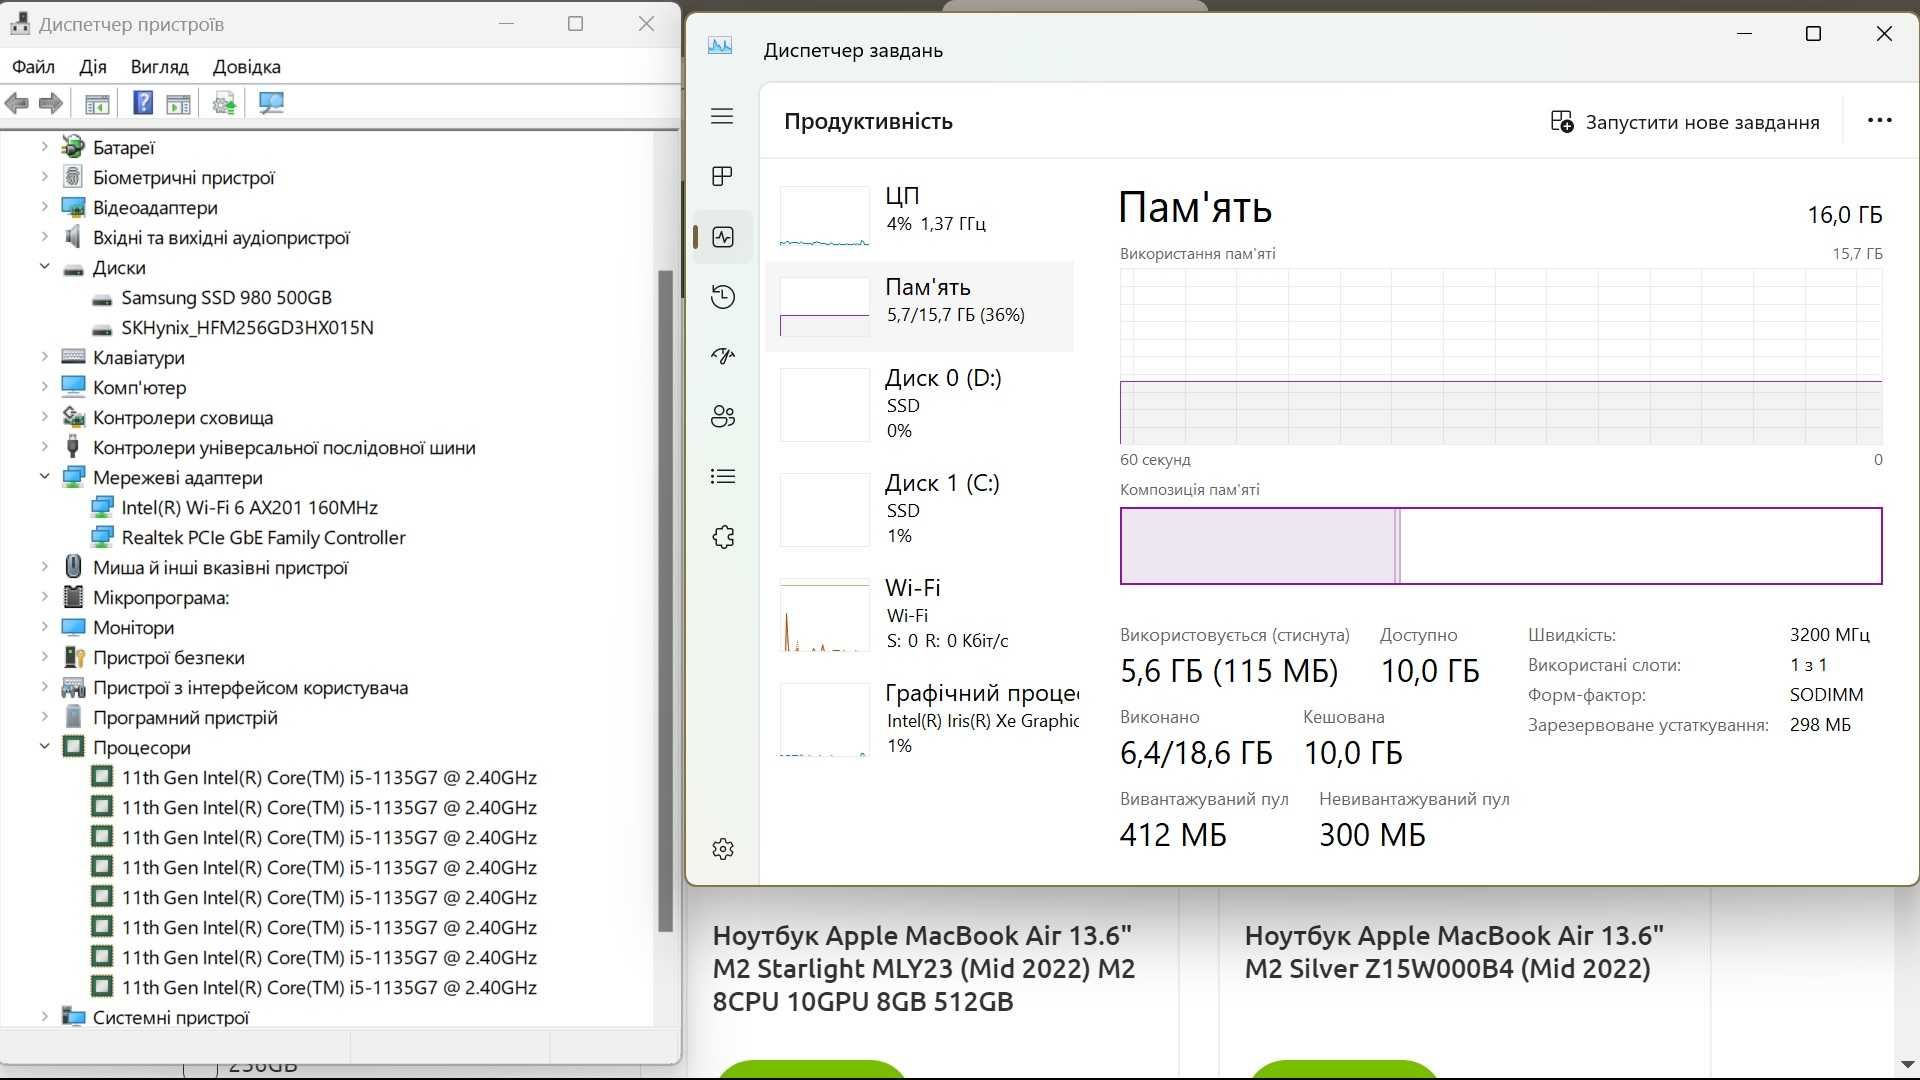Select Вхідні та вихідні аудіопристрої item
The height and width of the screenshot is (1080, 1920).
[x=221, y=238]
